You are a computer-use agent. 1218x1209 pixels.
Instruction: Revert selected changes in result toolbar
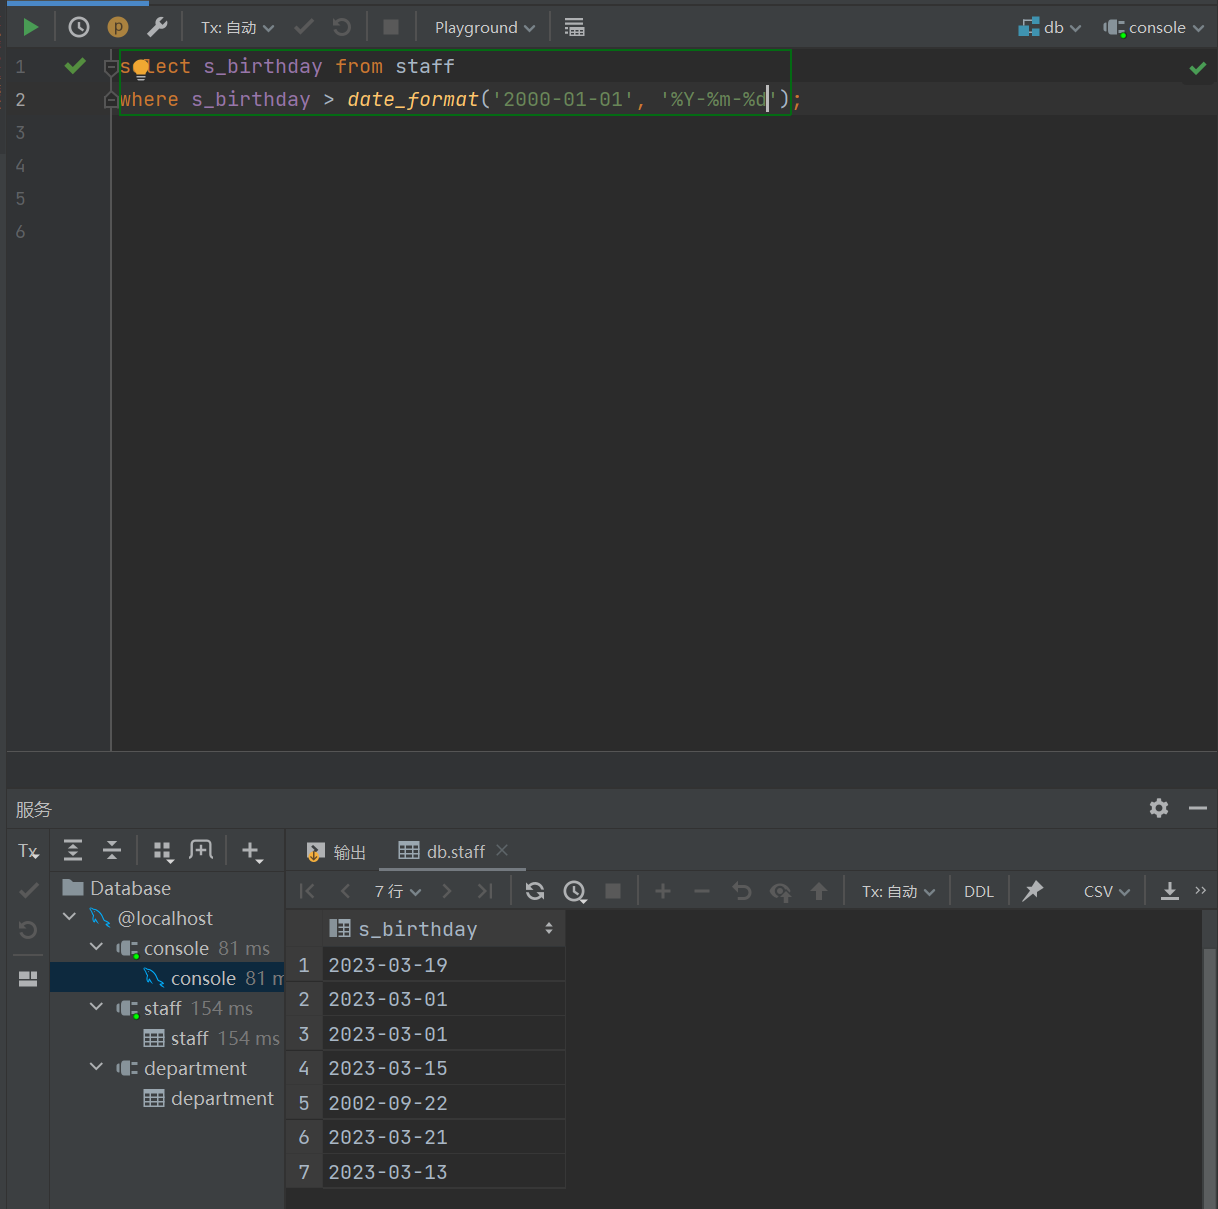(x=741, y=891)
